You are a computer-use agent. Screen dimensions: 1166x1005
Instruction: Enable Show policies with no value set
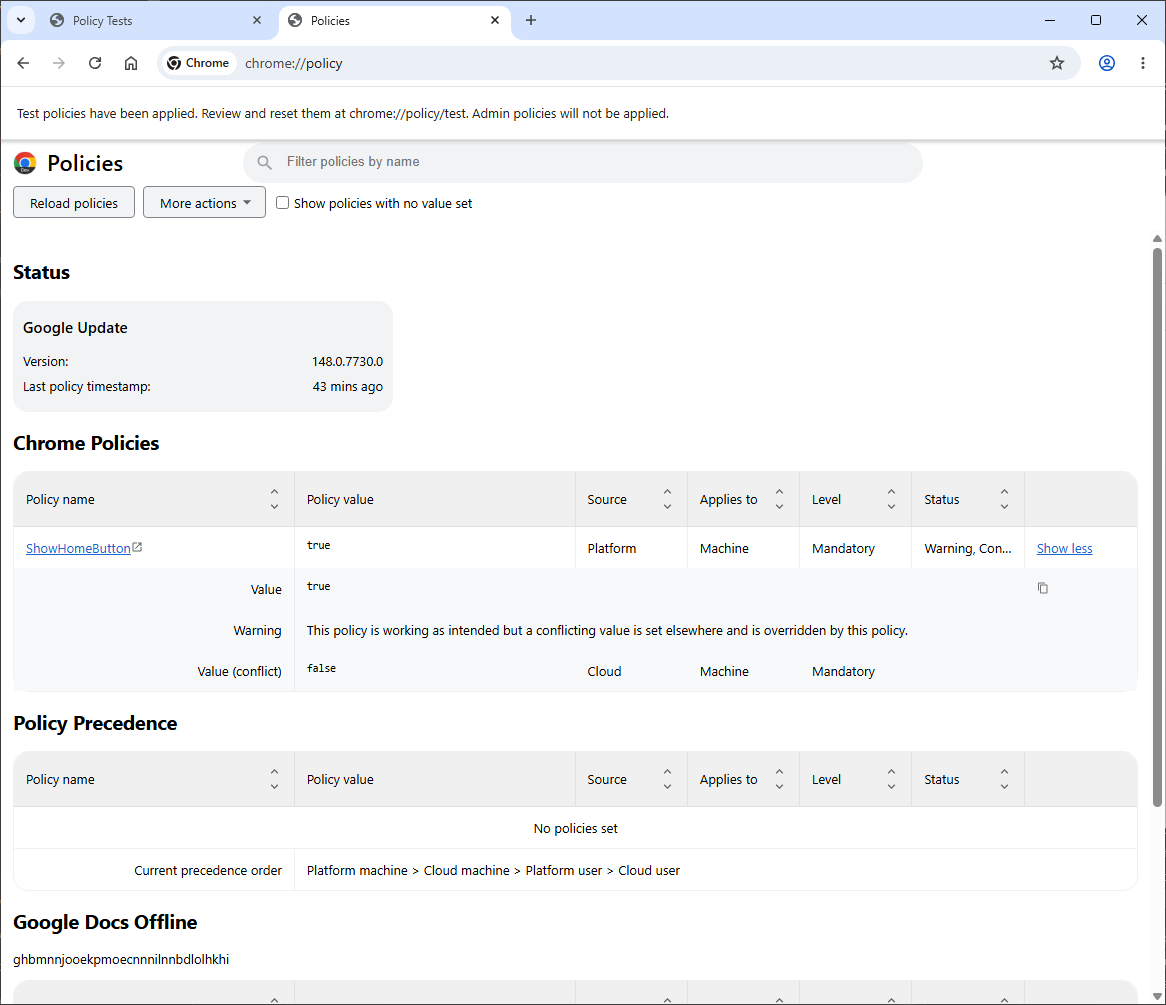[283, 202]
